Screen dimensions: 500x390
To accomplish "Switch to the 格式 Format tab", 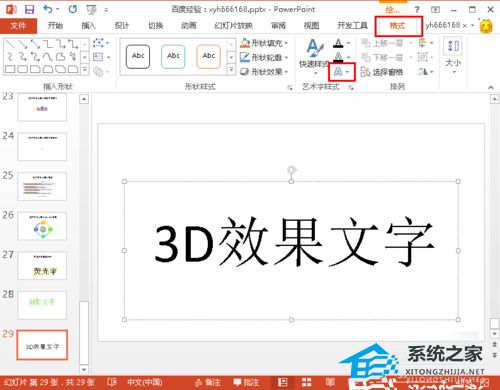I will pos(398,26).
